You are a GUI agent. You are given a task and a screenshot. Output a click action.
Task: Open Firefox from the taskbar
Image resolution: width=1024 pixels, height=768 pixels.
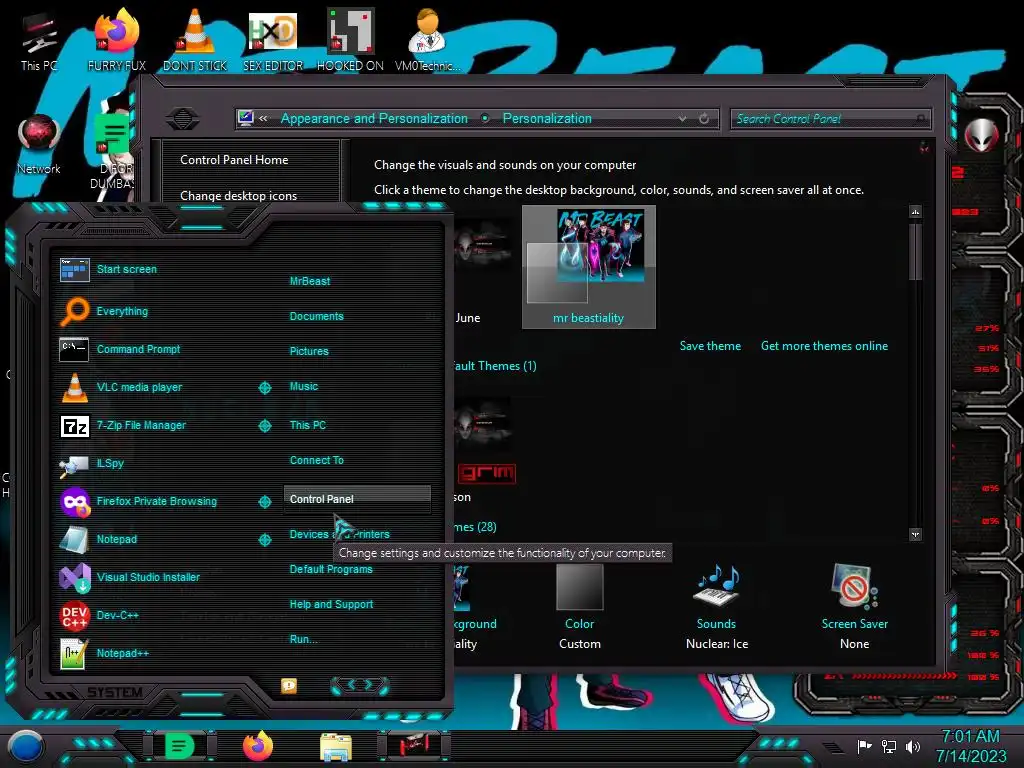pos(258,746)
